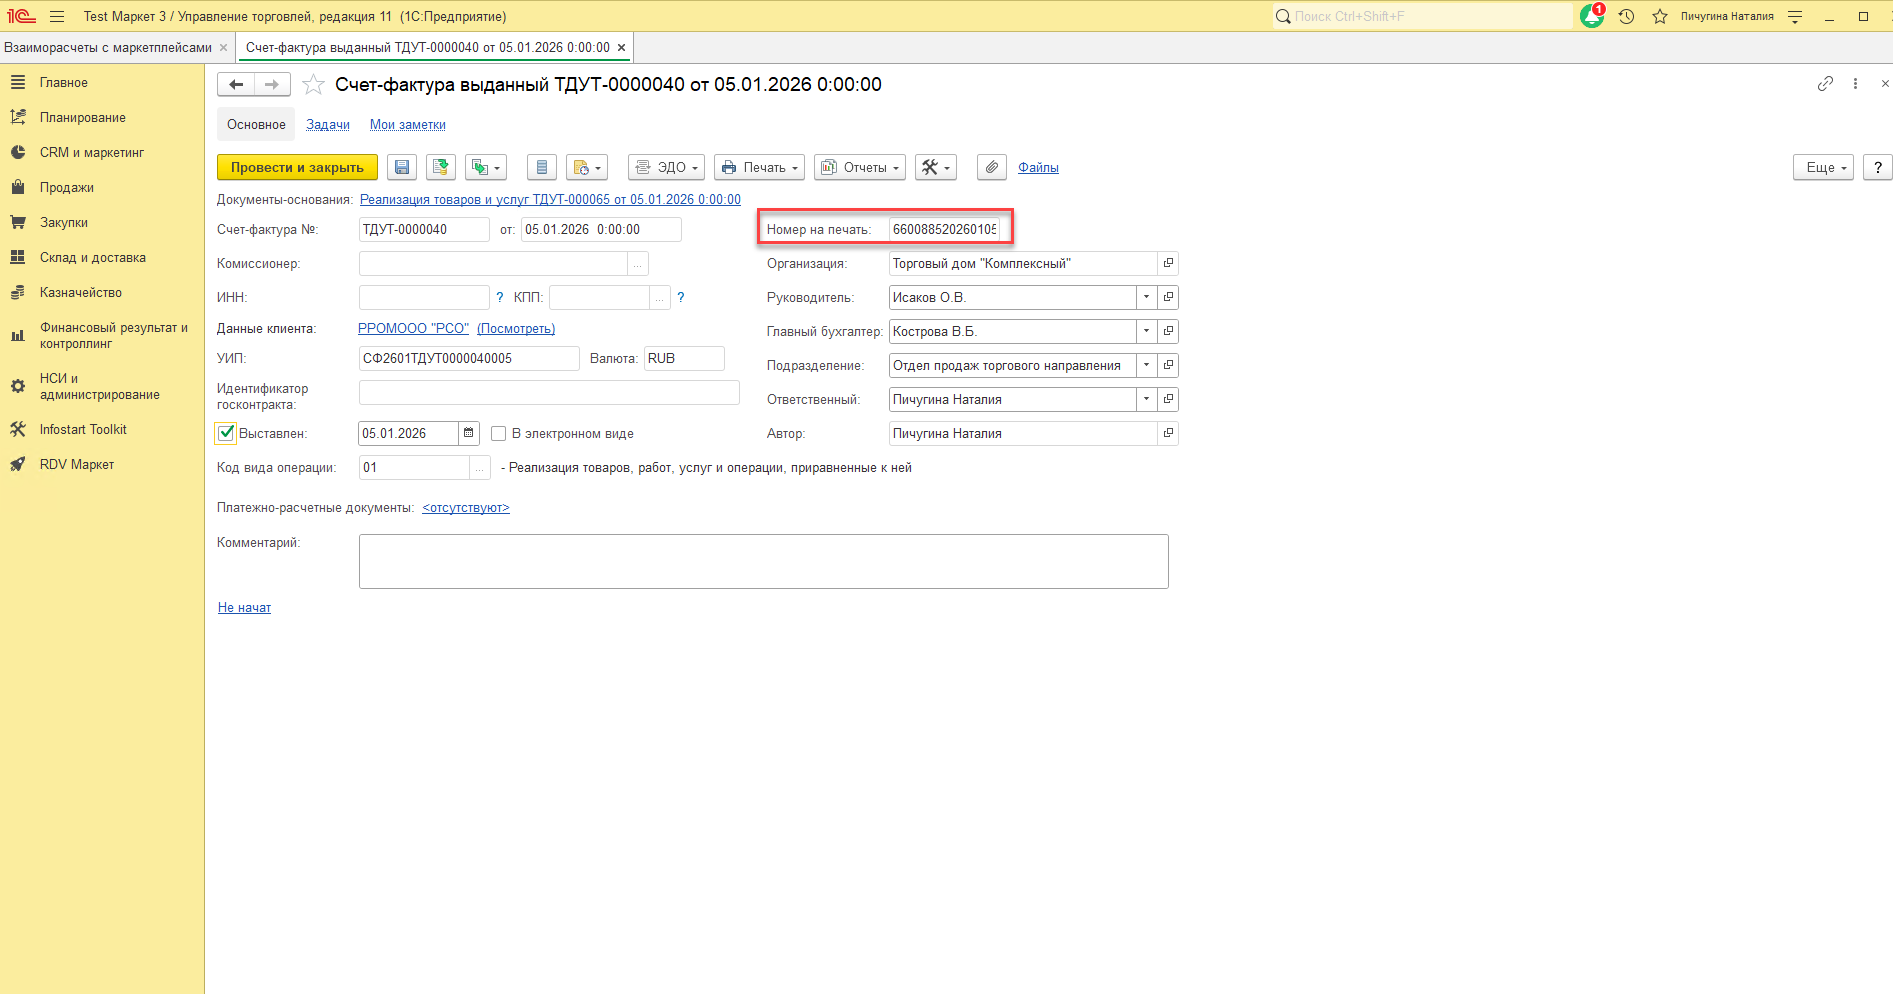
Task: Click the back navigation arrow
Action: pyautogui.click(x=236, y=85)
